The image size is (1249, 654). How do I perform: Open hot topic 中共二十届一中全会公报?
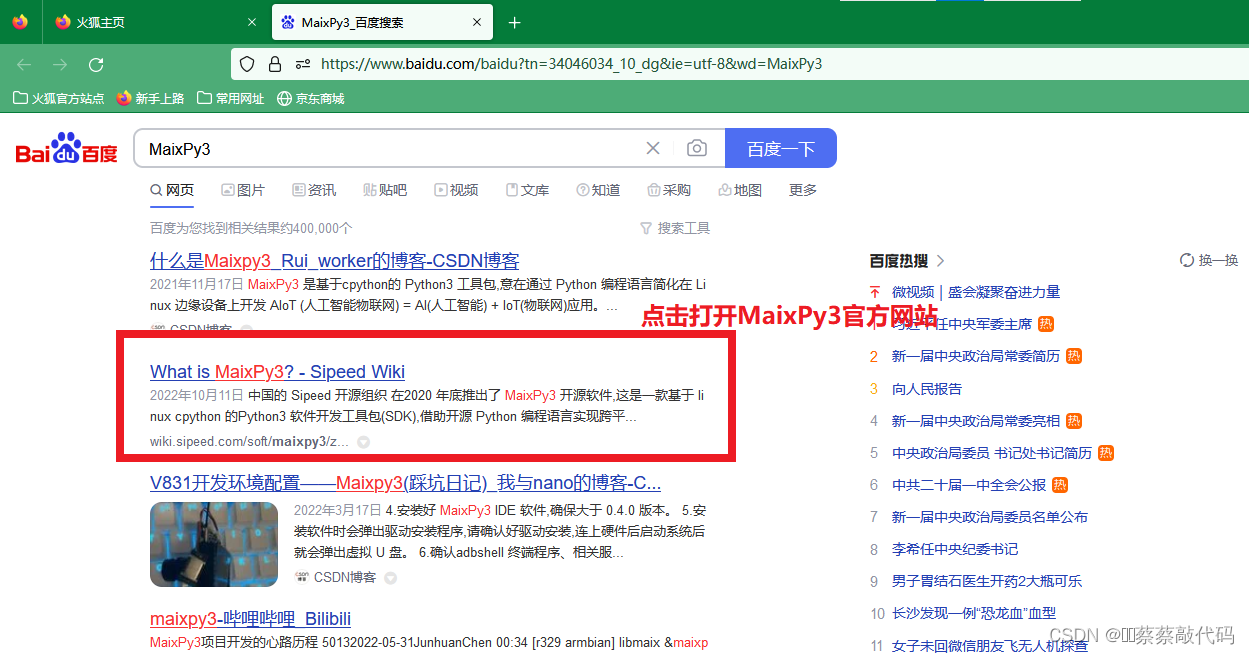tap(969, 484)
